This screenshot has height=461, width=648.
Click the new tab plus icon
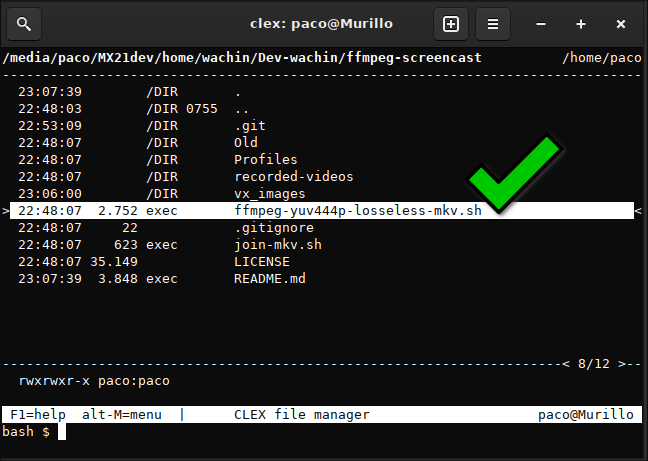tap(451, 24)
